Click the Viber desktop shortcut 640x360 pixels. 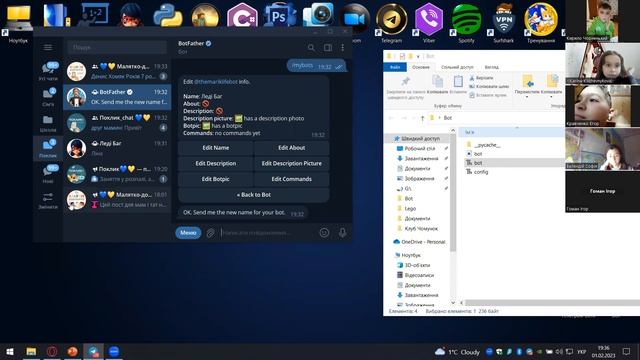click(429, 22)
